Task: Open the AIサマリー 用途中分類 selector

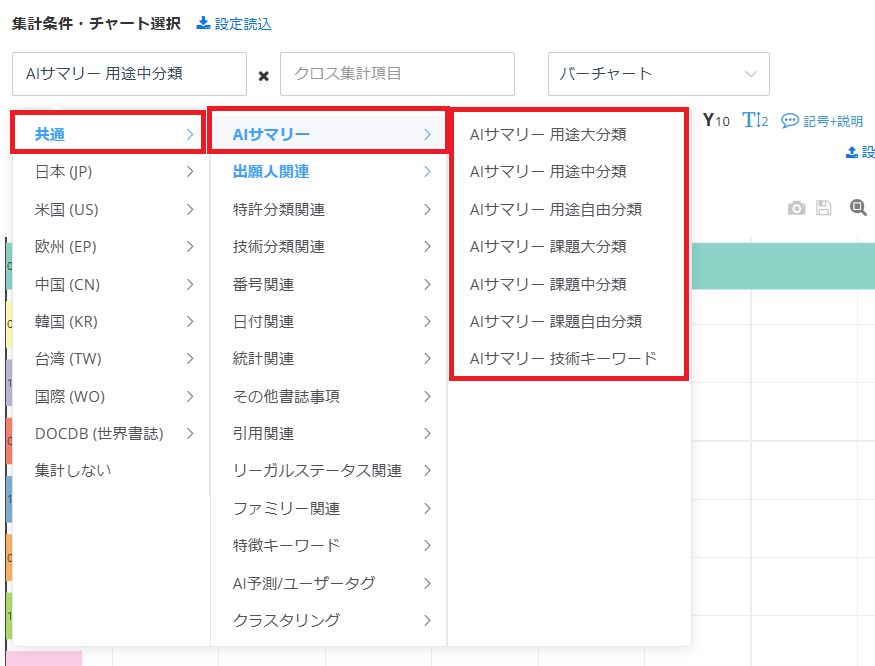Action: [129, 74]
